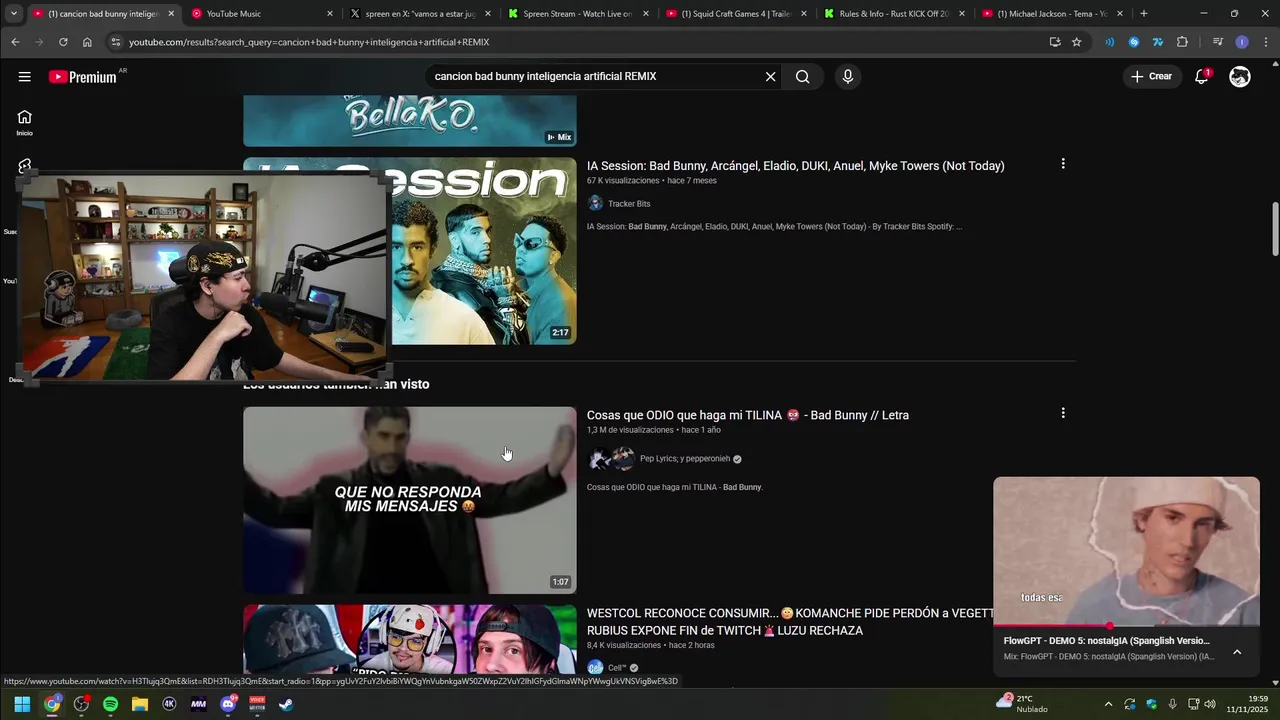Show hidden system tray icons
The height and width of the screenshot is (720, 1280).
tap(1108, 704)
